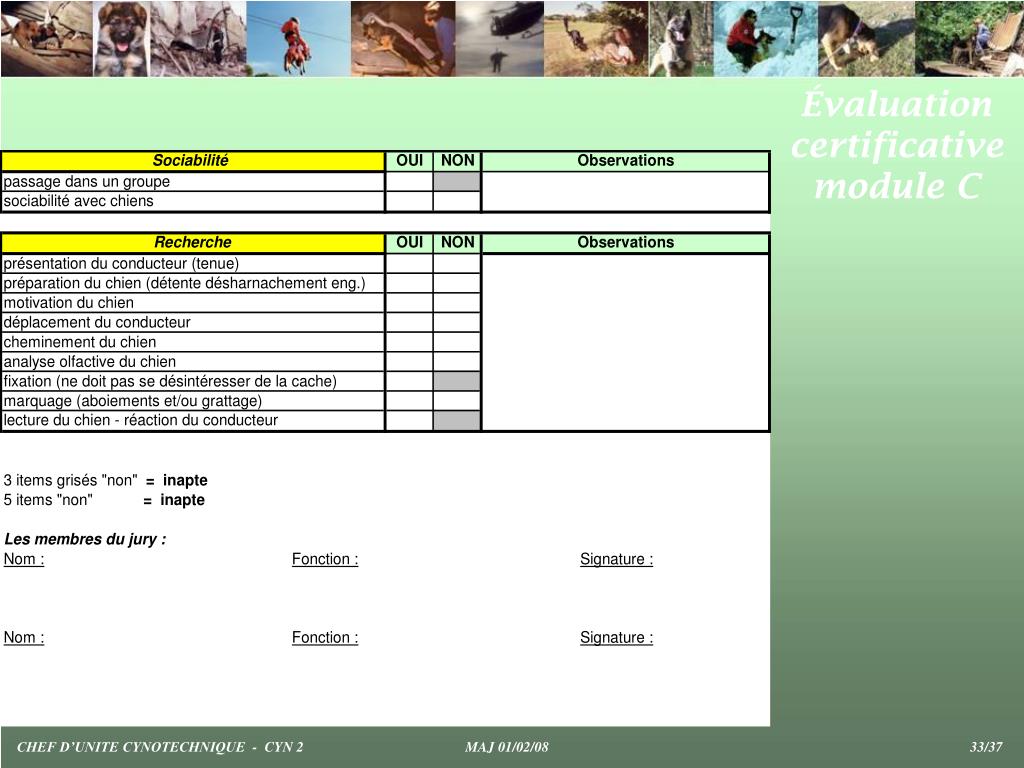
Task: Click OUI column header in Recherche table
Action: coord(409,242)
